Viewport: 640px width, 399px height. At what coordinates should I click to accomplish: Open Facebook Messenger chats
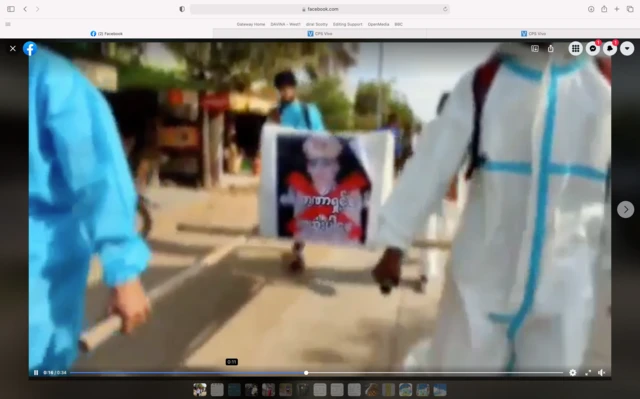[x=593, y=49]
